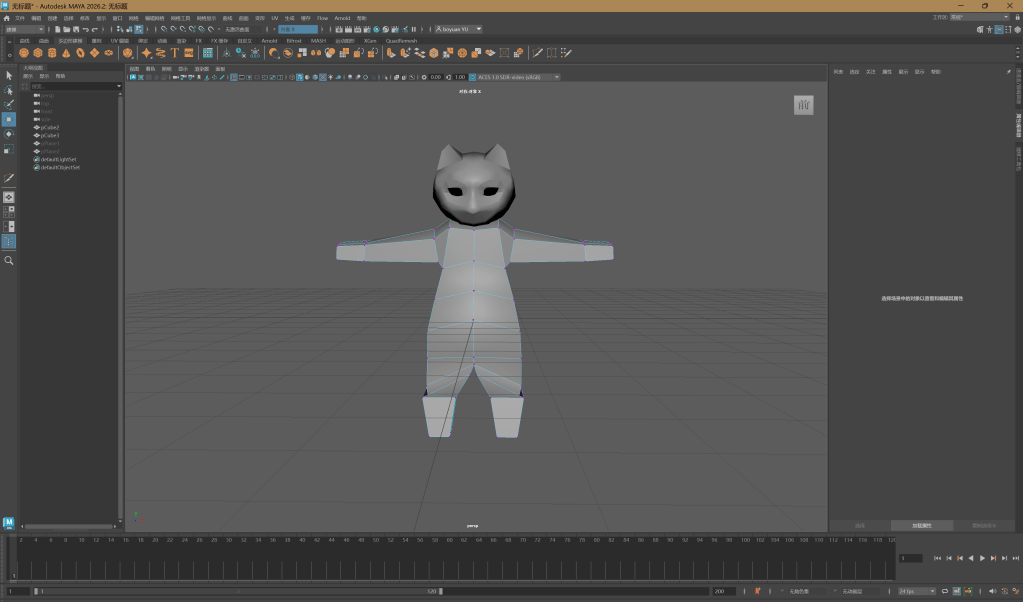1023x602 pixels.
Task: Open the 24 fps frame rate dropdown
Action: point(917,591)
